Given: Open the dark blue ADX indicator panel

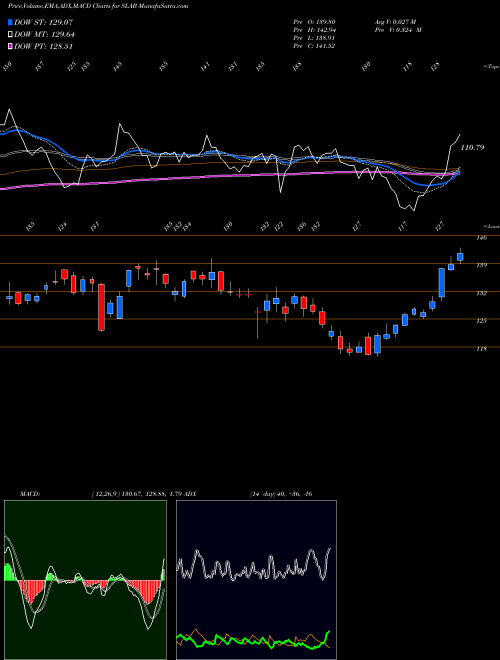Looking at the screenshot, I should (x=256, y=580).
